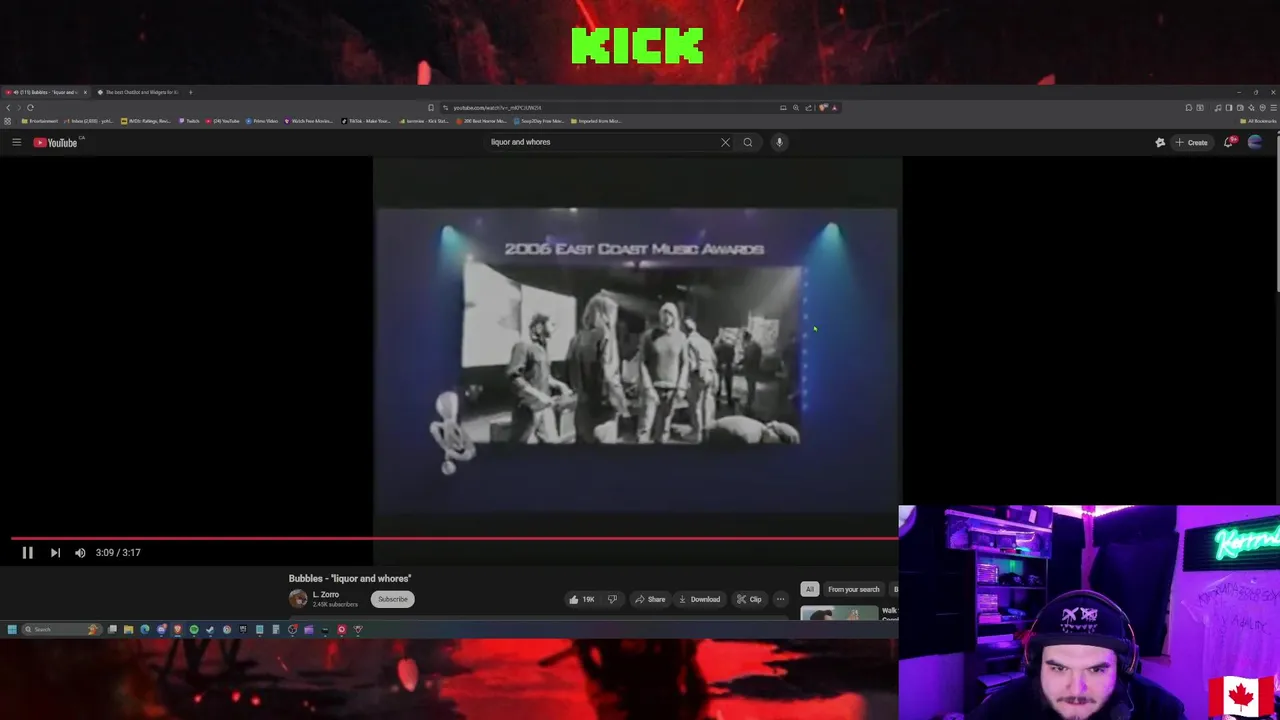Open File Explorer from the taskbar
The height and width of the screenshot is (720, 1280).
[128, 629]
